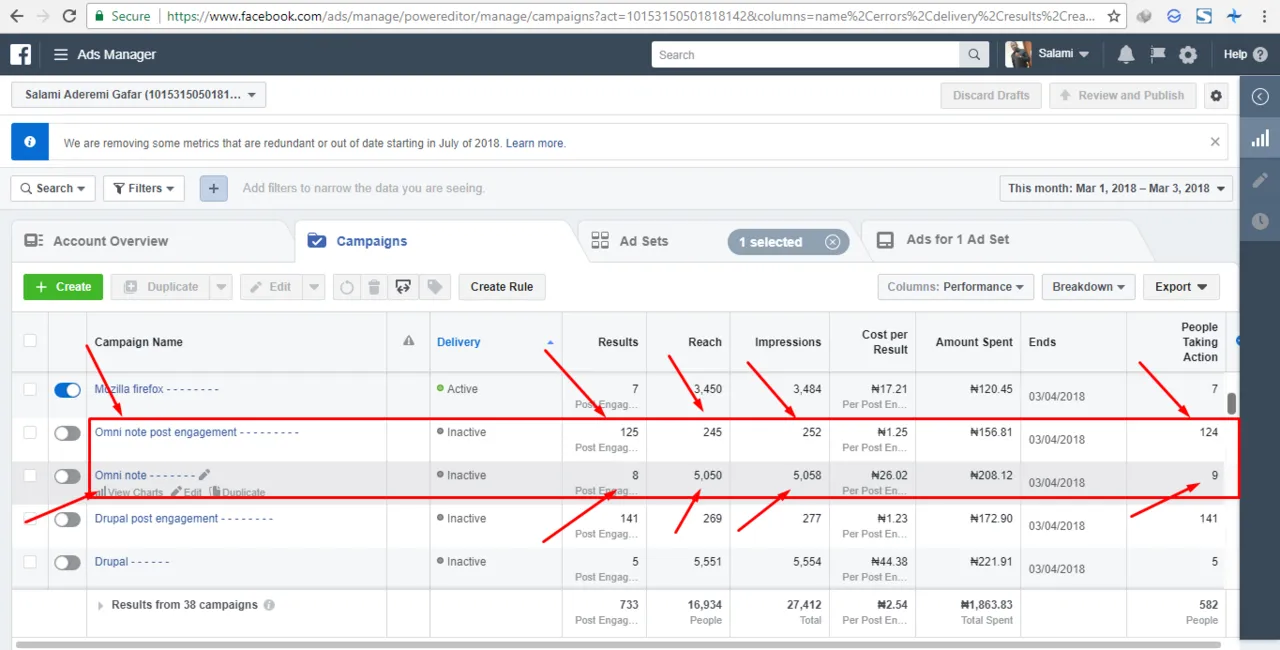Click the errors warning triangle column header
Image resolution: width=1280 pixels, height=650 pixels.
[408, 341]
